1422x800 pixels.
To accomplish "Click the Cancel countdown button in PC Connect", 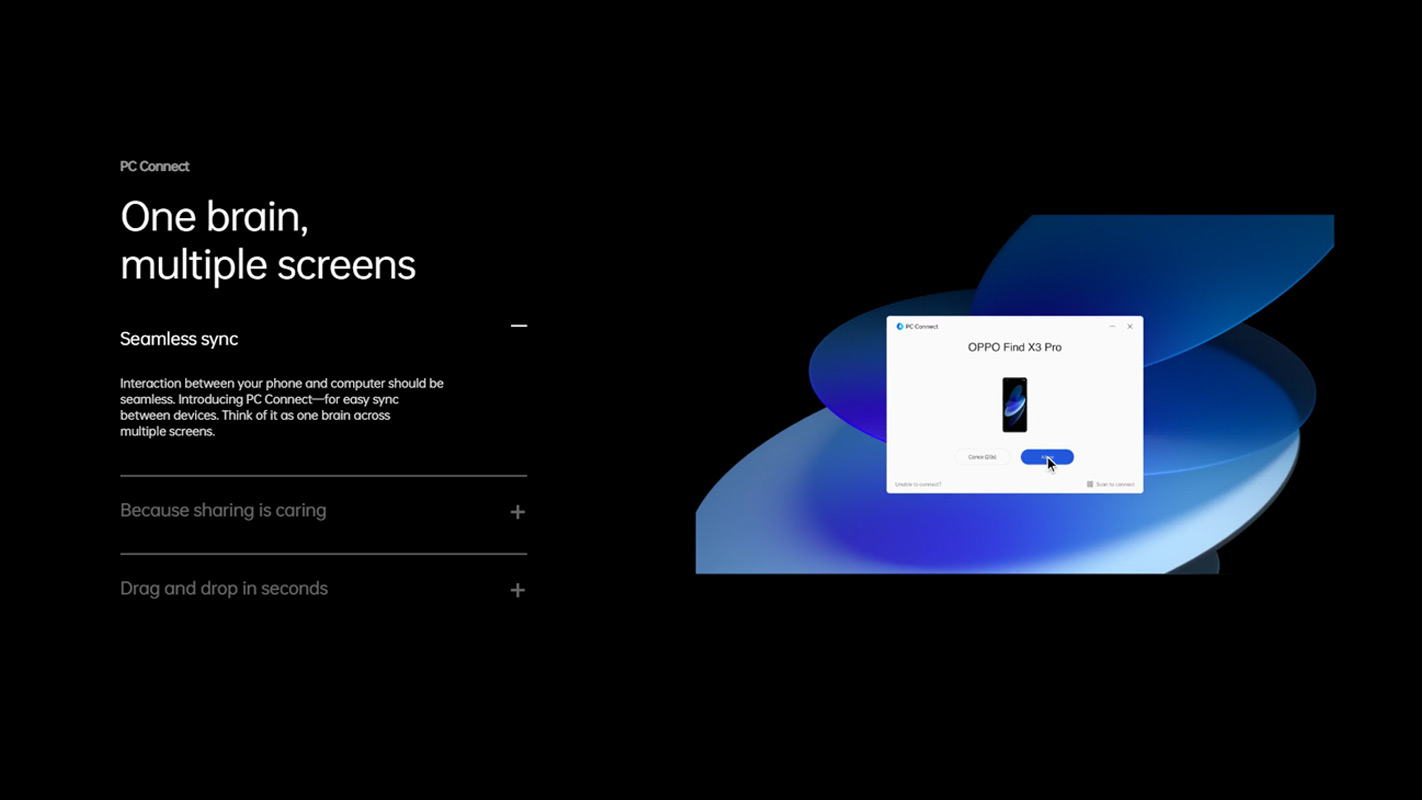I will [x=982, y=457].
